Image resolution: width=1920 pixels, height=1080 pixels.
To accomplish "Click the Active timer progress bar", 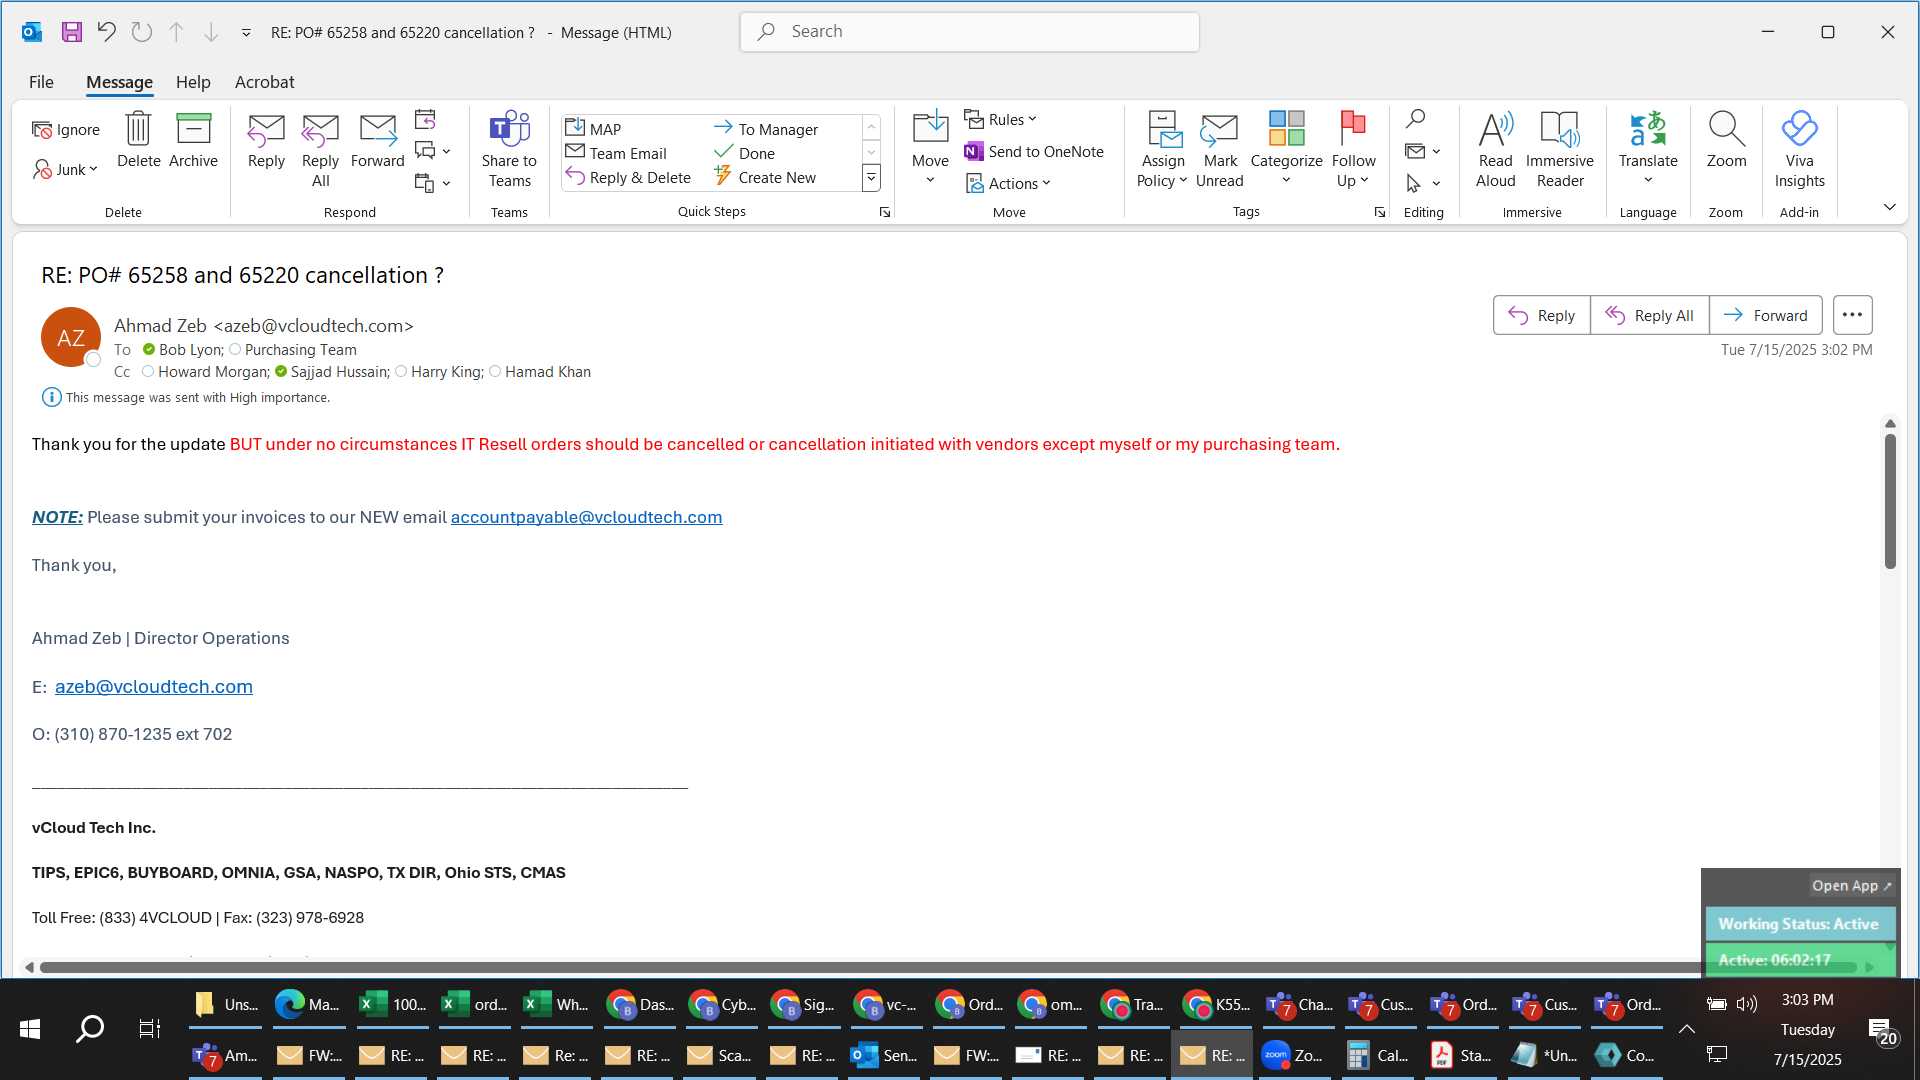I will click(1800, 960).
